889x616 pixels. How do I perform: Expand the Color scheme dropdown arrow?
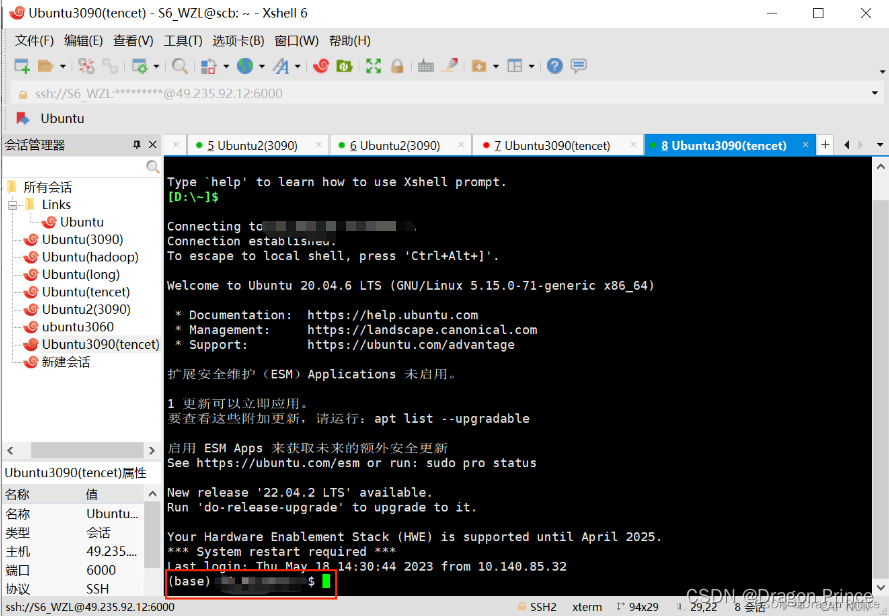coord(226,67)
